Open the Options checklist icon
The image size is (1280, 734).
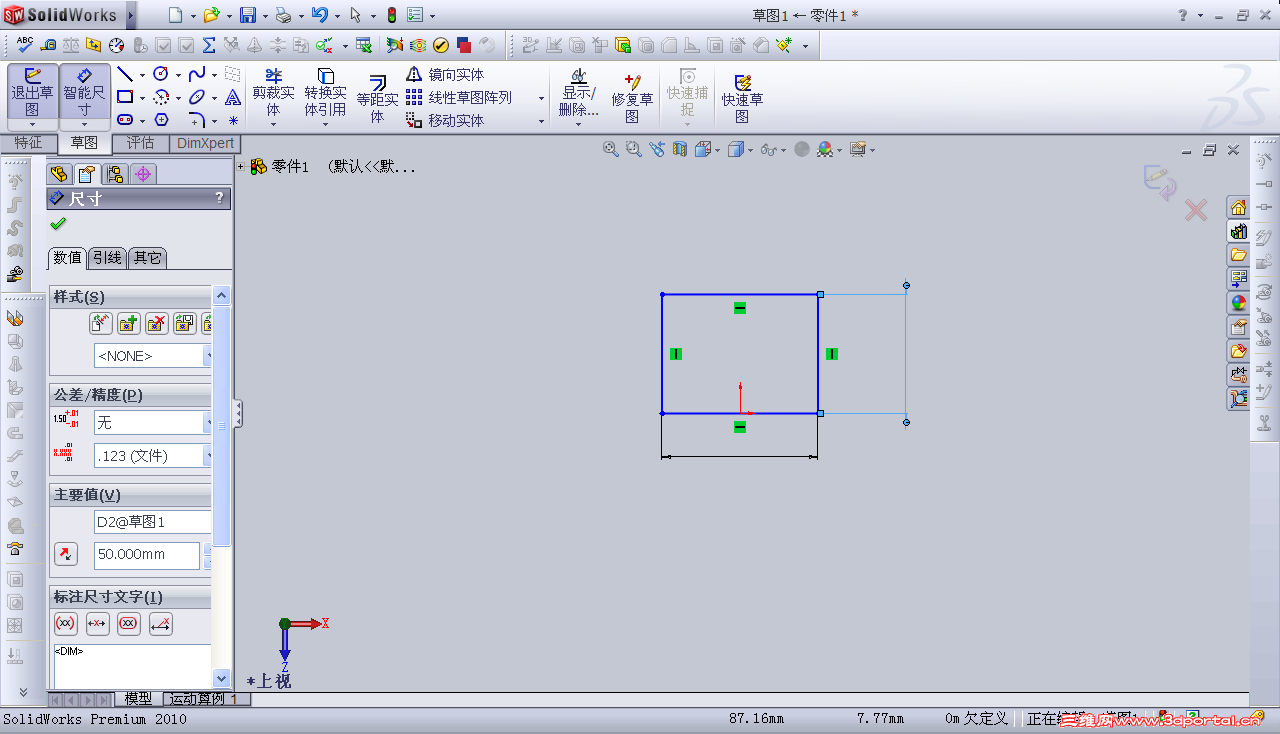tap(415, 15)
